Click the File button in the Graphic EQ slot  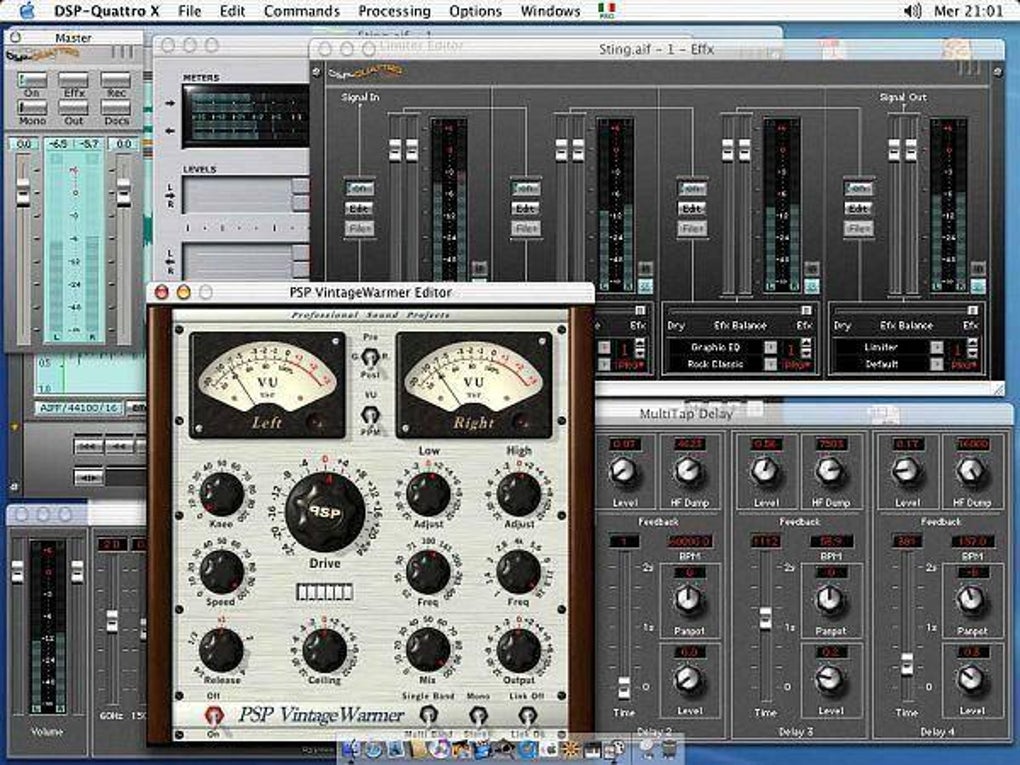coord(691,228)
